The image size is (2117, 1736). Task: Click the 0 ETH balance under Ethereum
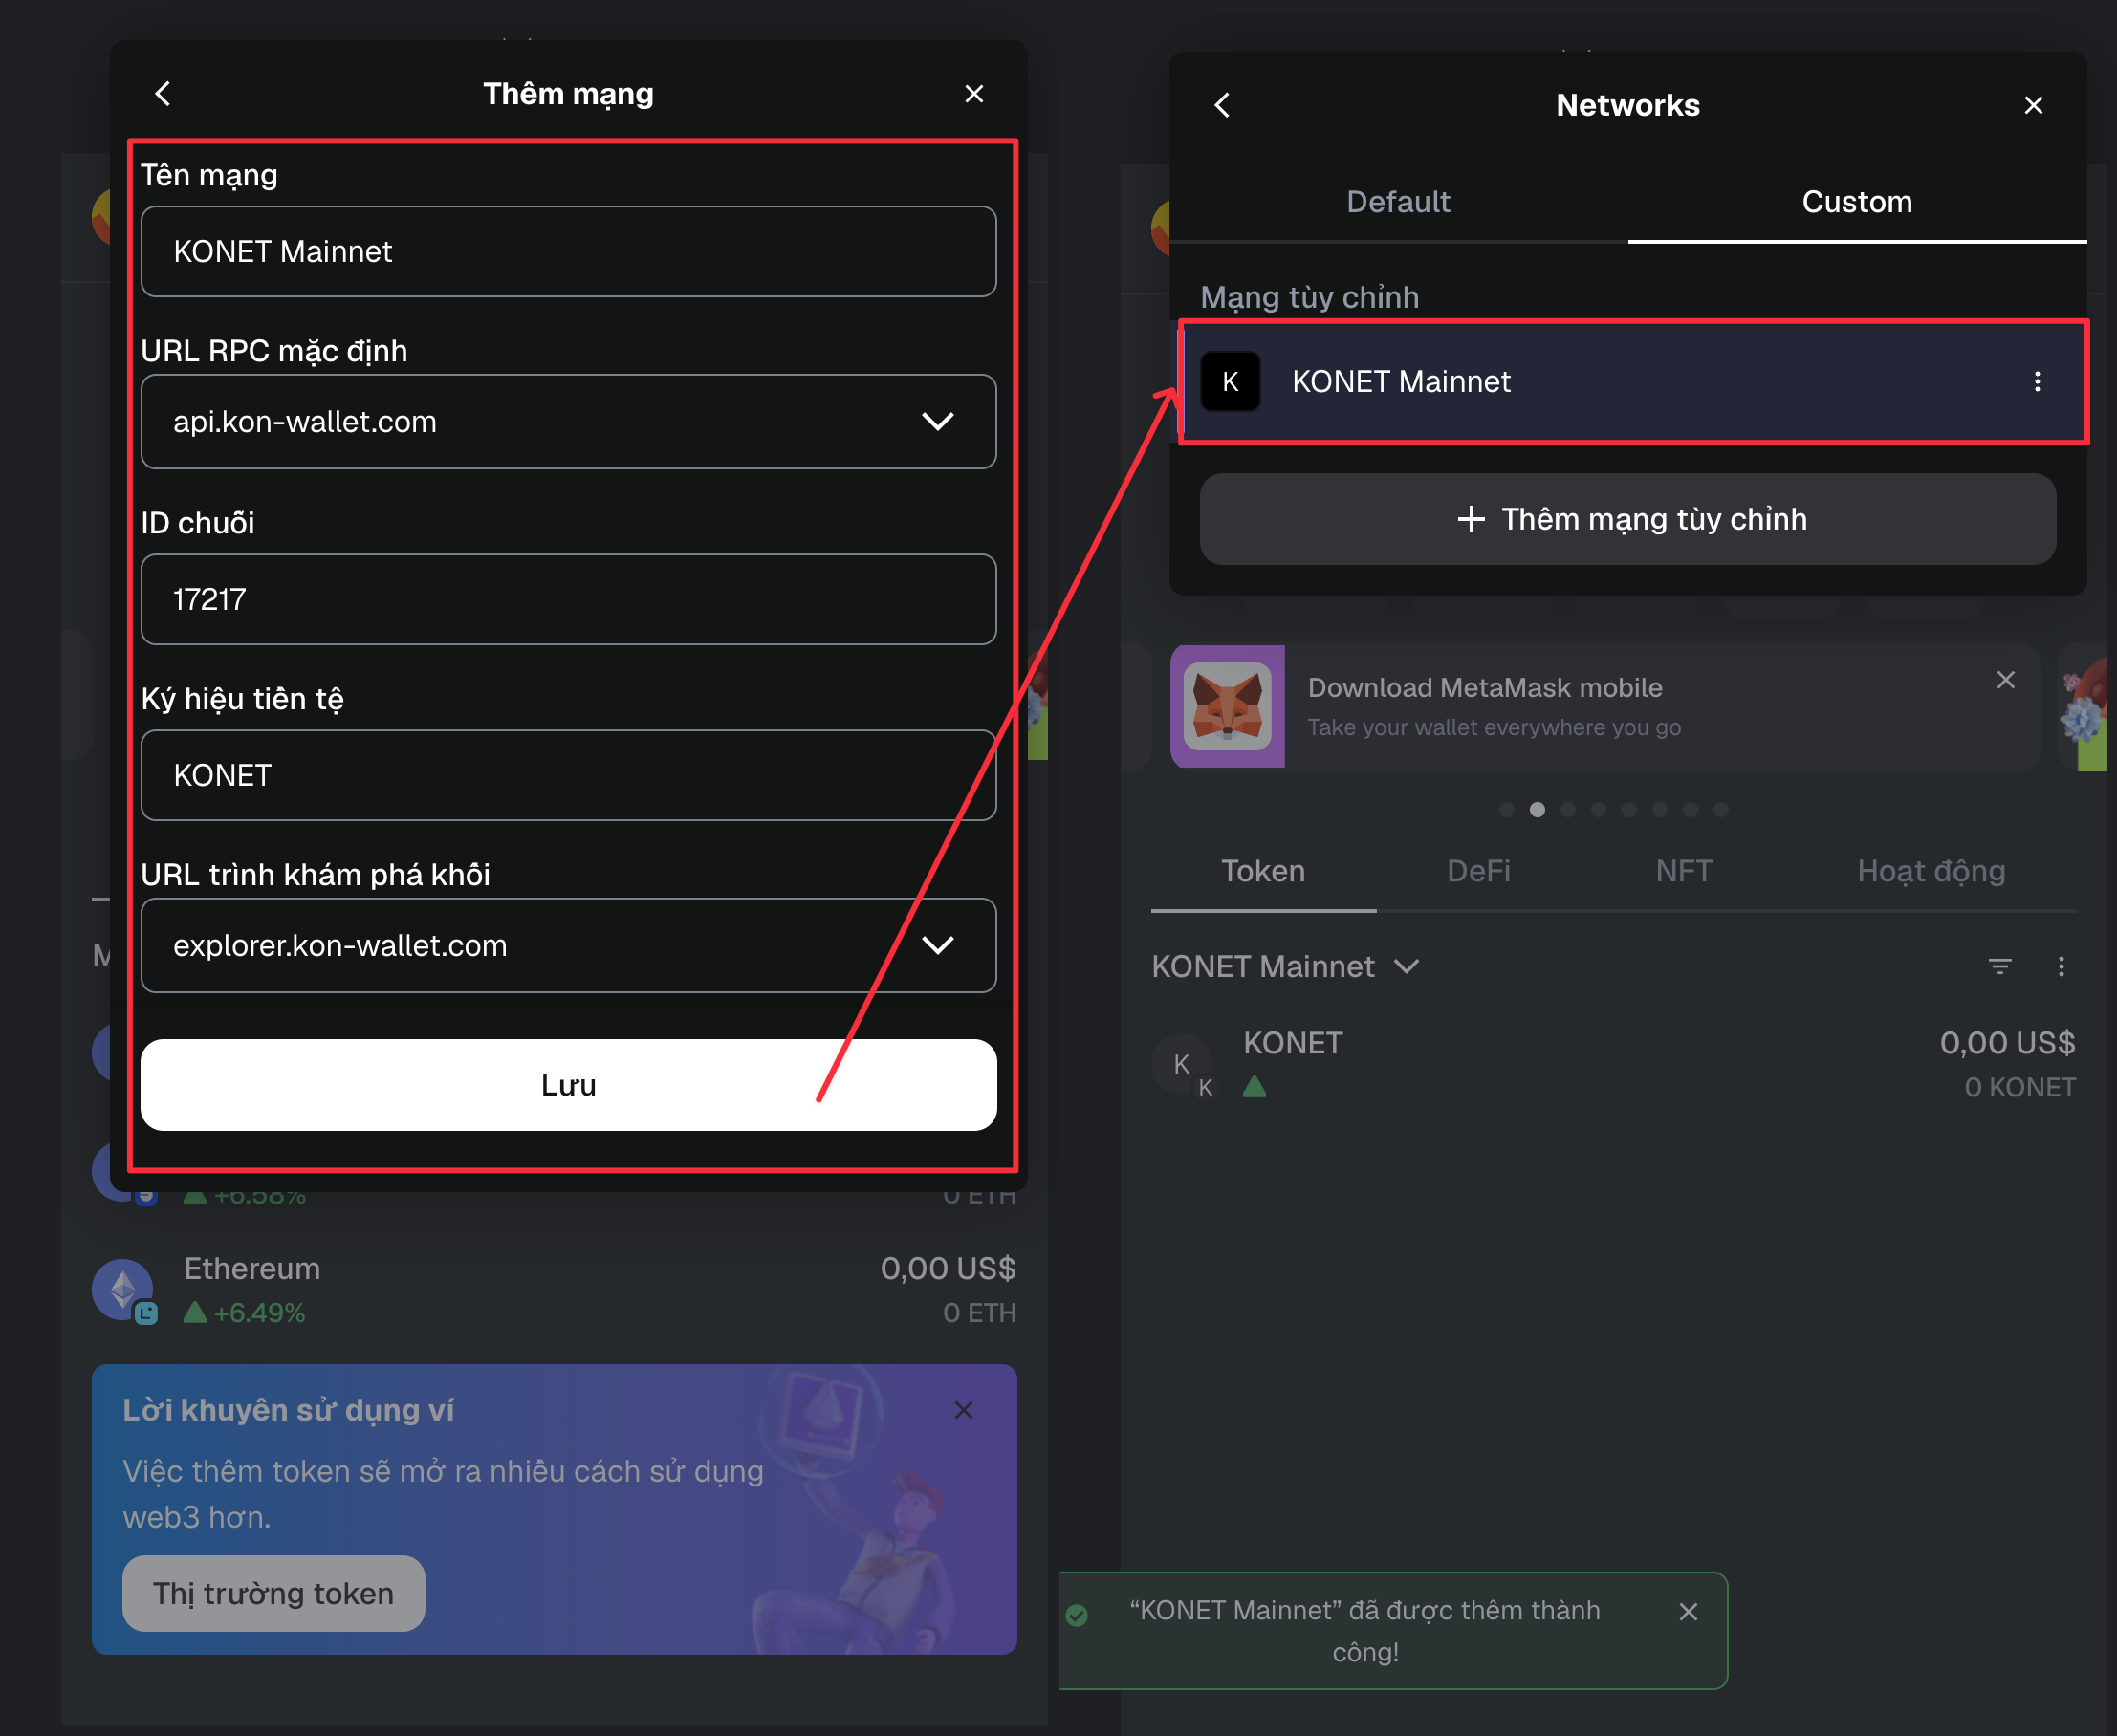(979, 1313)
